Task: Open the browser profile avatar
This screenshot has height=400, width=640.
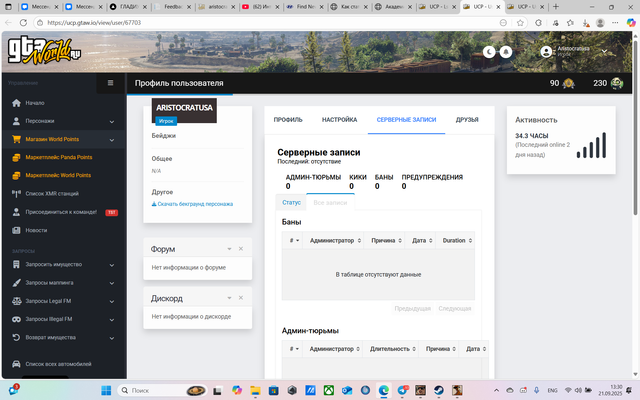Action: click(x=600, y=23)
